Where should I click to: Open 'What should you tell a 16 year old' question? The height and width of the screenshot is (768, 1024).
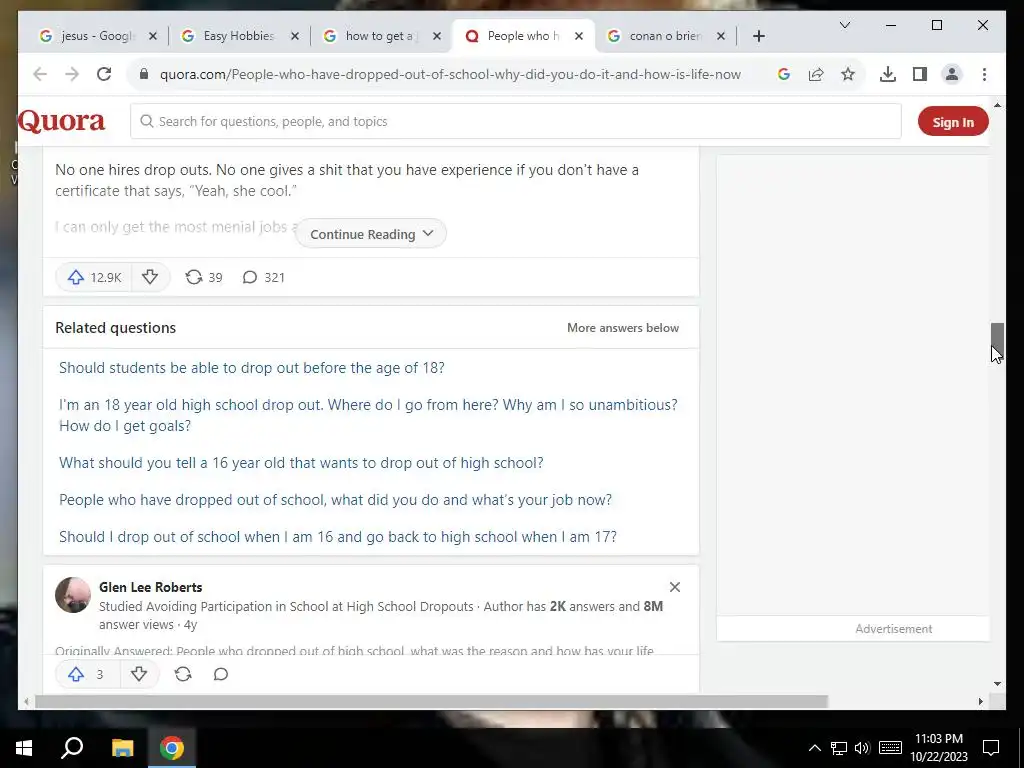pos(301,463)
